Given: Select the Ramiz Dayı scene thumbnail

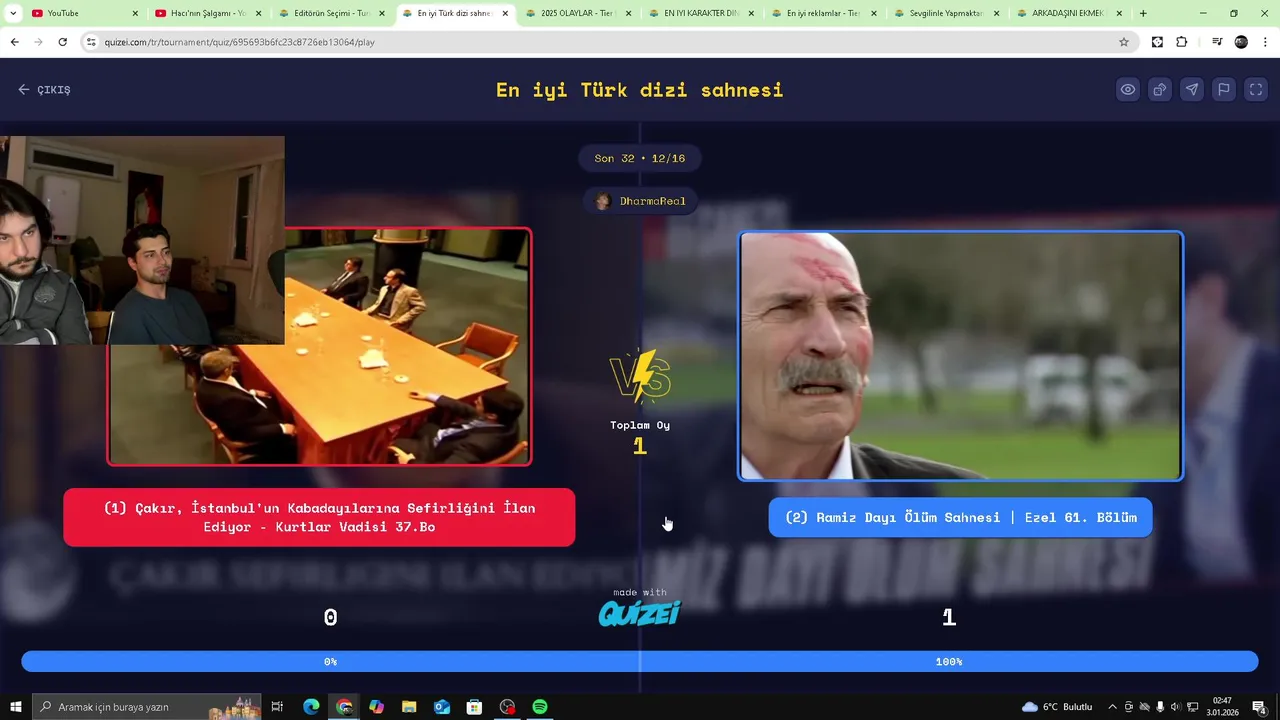Looking at the screenshot, I should pos(960,357).
